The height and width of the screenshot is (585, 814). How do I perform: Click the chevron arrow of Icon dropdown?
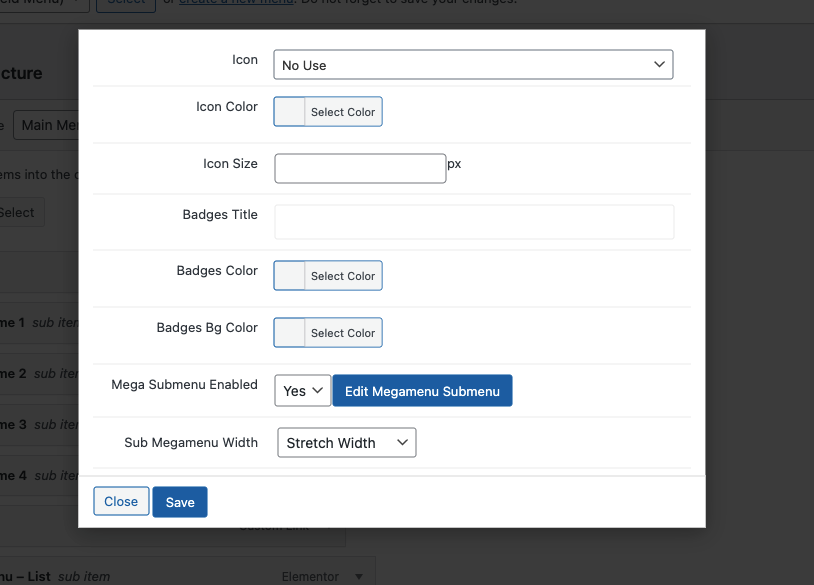point(659,65)
